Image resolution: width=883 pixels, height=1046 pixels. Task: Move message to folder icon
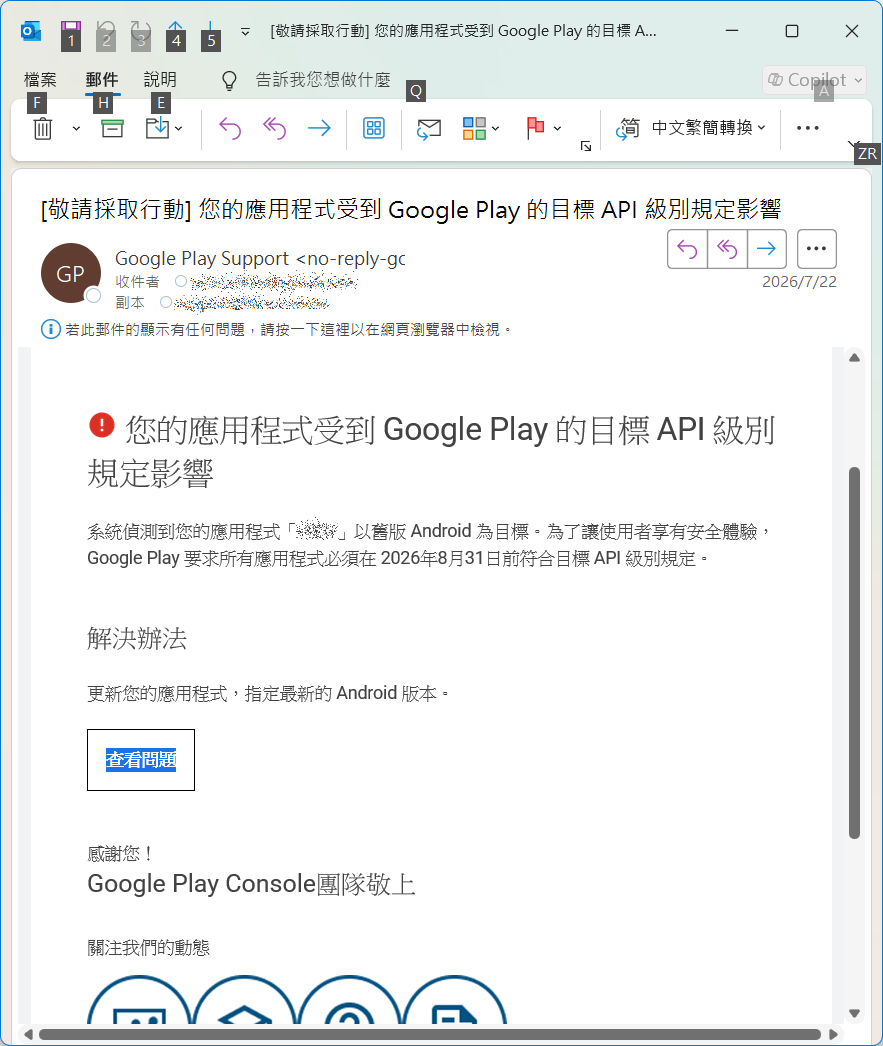pyautogui.click(x=157, y=128)
